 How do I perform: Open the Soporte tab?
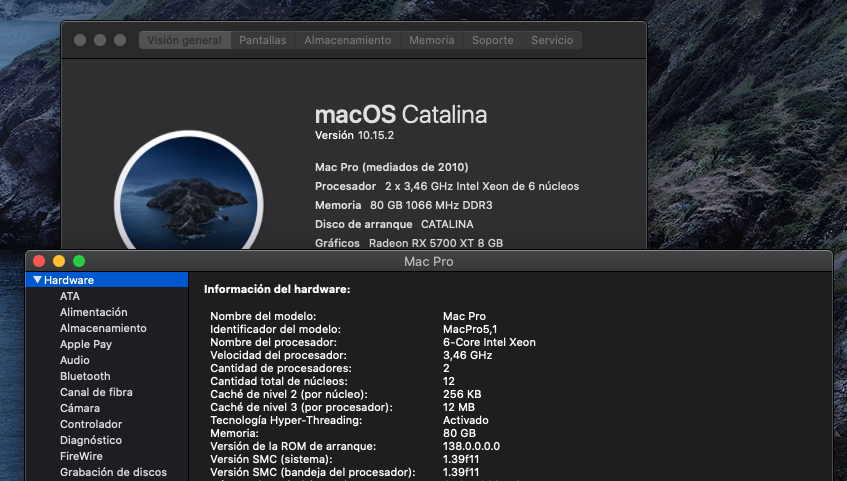[493, 40]
